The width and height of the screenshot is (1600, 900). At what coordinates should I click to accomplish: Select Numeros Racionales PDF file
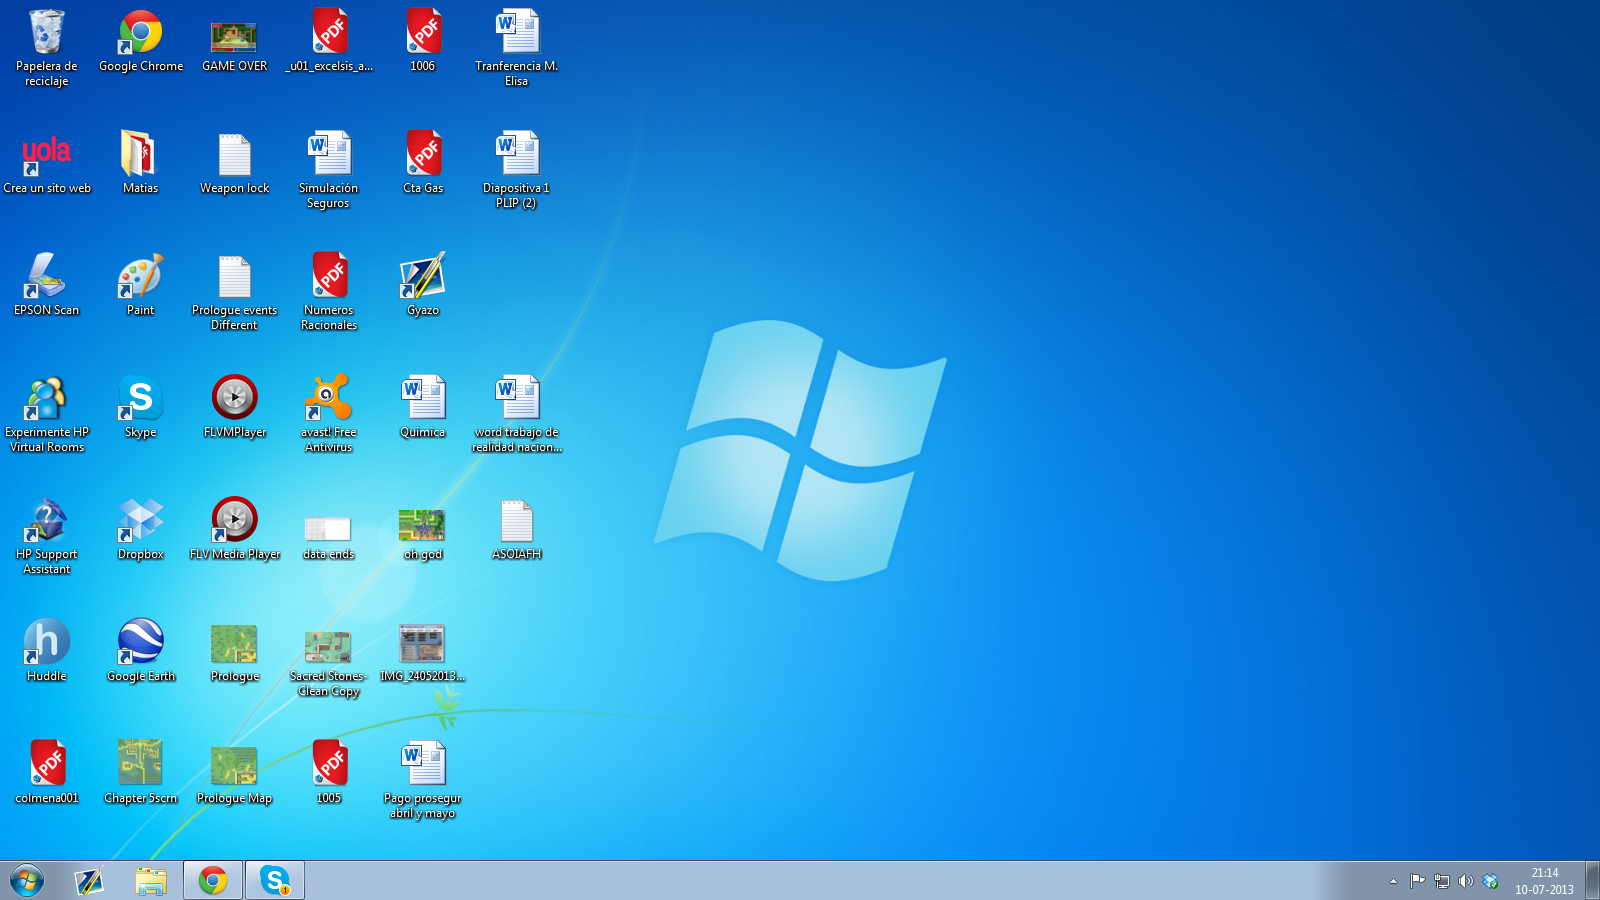(329, 292)
